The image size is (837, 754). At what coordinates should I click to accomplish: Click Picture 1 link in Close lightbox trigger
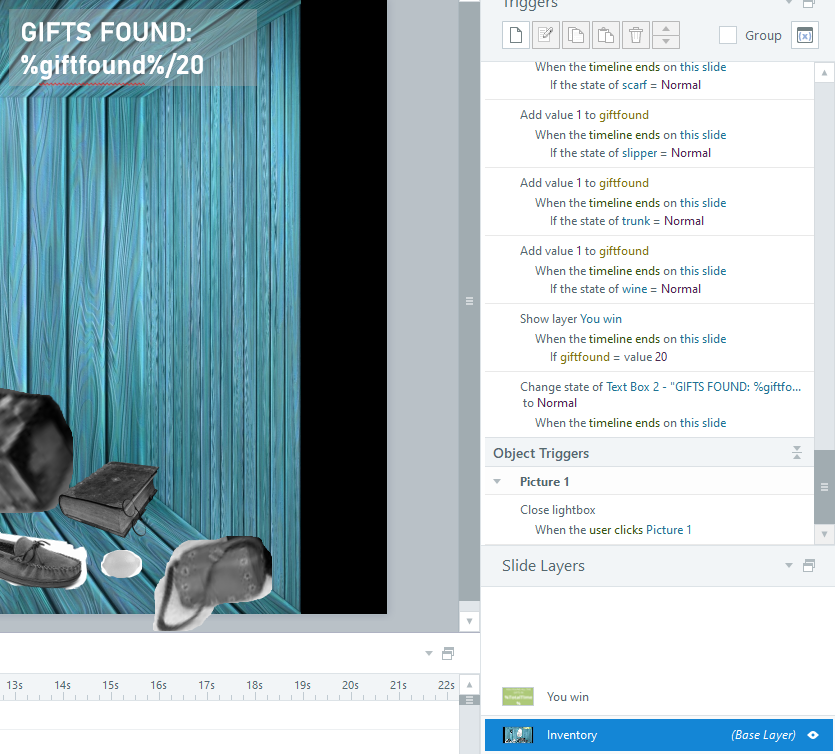coord(668,529)
